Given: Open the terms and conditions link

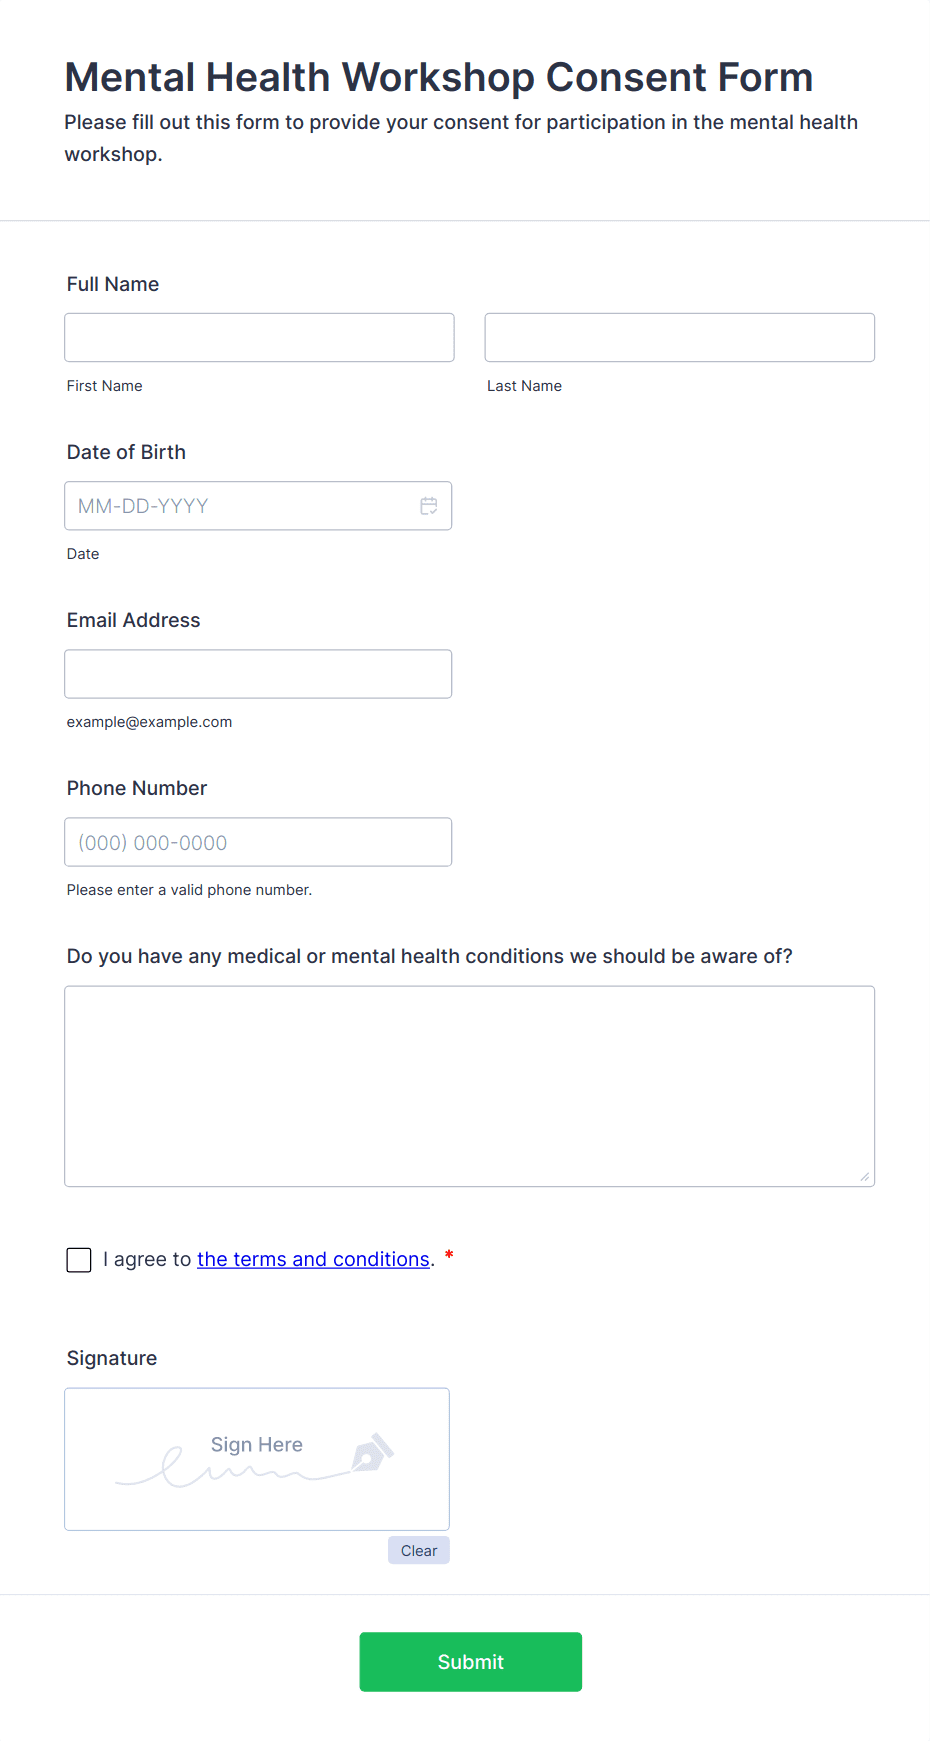Looking at the screenshot, I should click(x=313, y=1259).
